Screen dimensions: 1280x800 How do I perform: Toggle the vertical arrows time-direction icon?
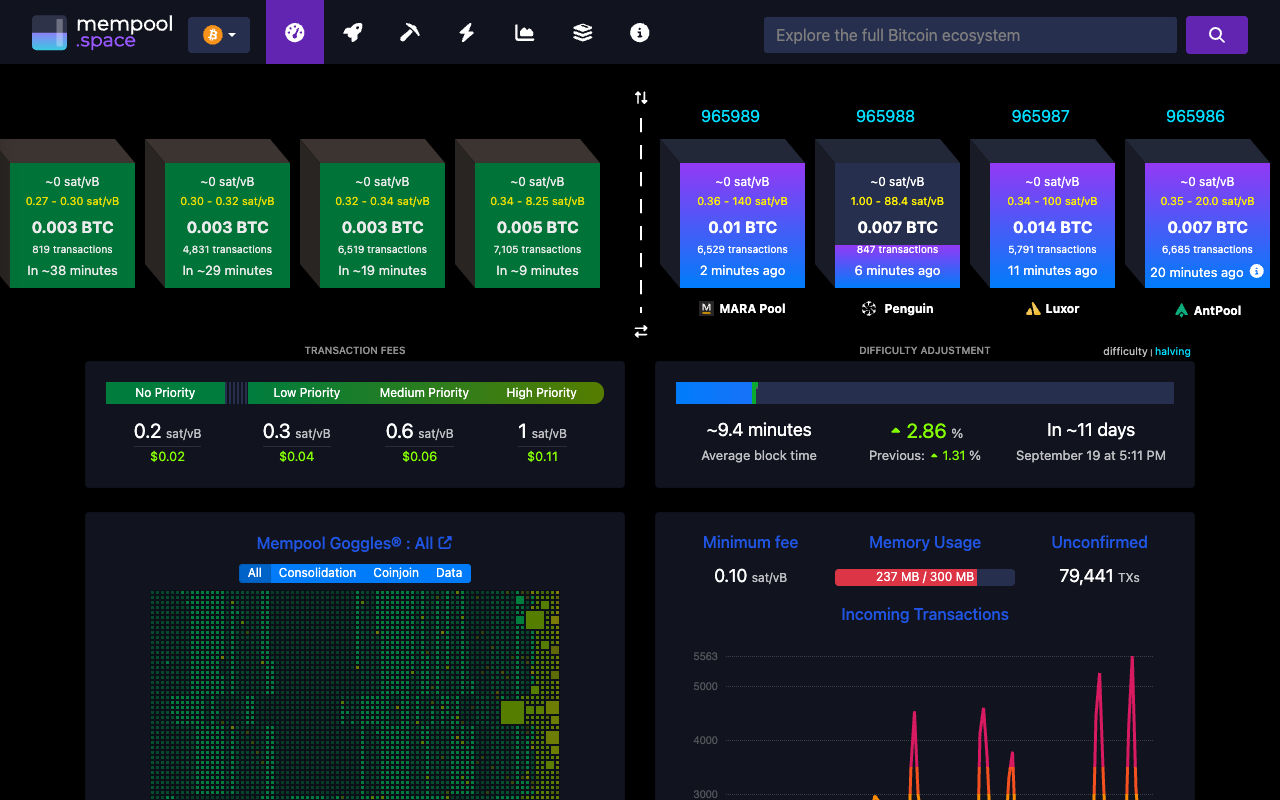click(x=641, y=97)
